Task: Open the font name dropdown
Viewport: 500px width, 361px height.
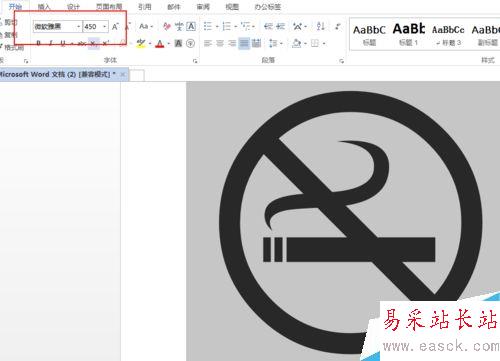Action: (79, 26)
